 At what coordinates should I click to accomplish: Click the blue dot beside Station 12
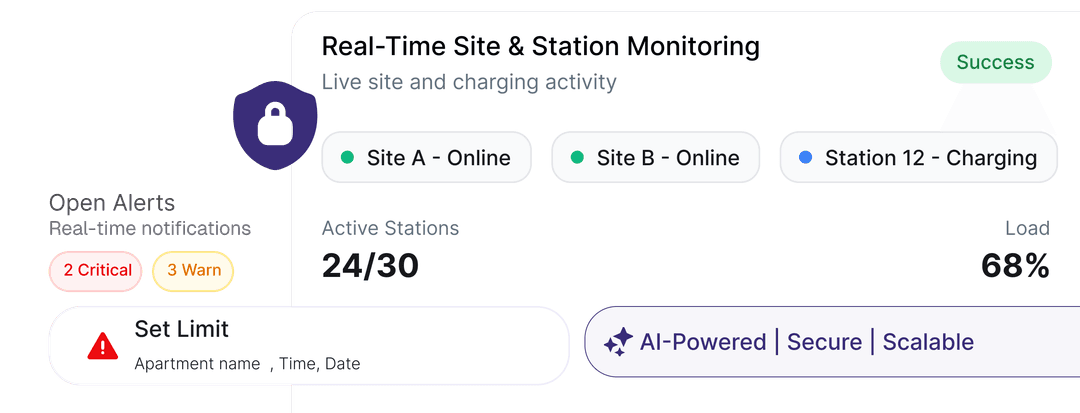tap(805, 158)
